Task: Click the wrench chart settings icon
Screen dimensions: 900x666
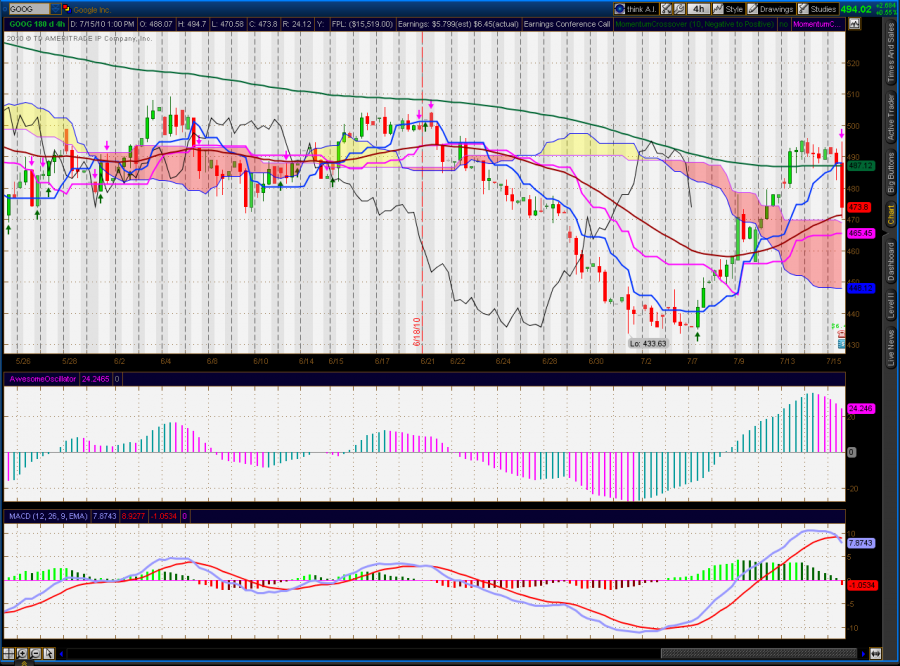Action: pos(680,9)
